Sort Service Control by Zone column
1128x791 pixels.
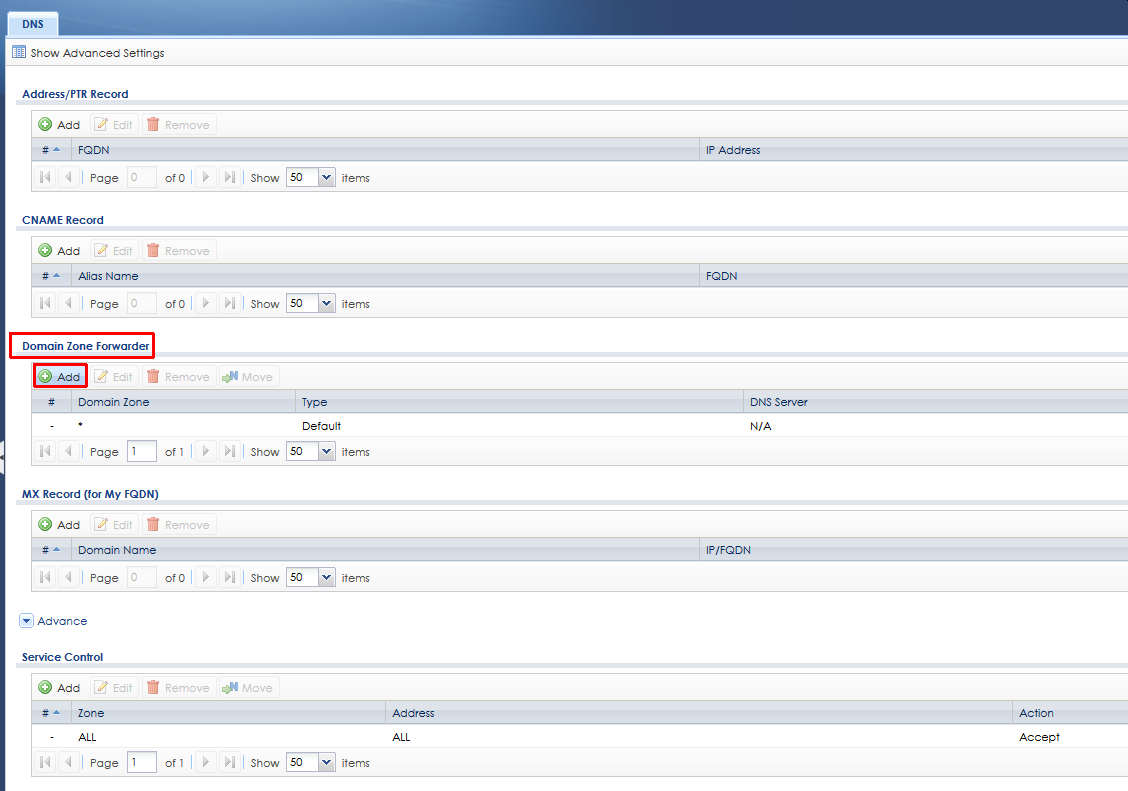230,713
